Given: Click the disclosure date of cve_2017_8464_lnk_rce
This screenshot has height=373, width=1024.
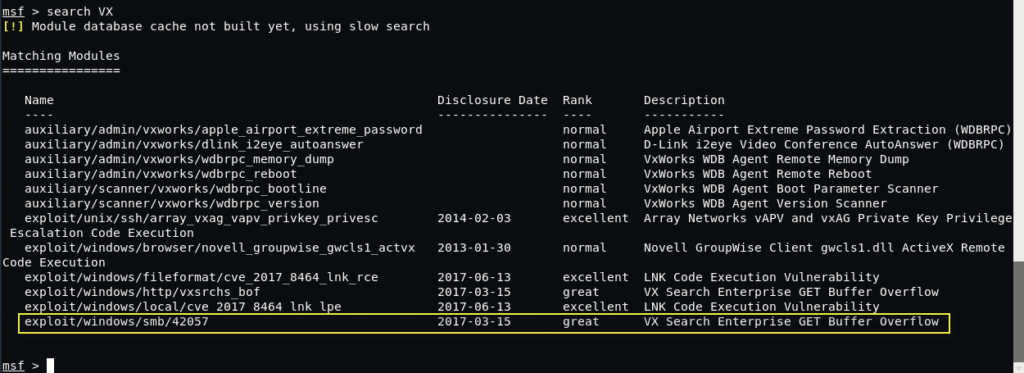Looking at the screenshot, I should coord(474,278).
